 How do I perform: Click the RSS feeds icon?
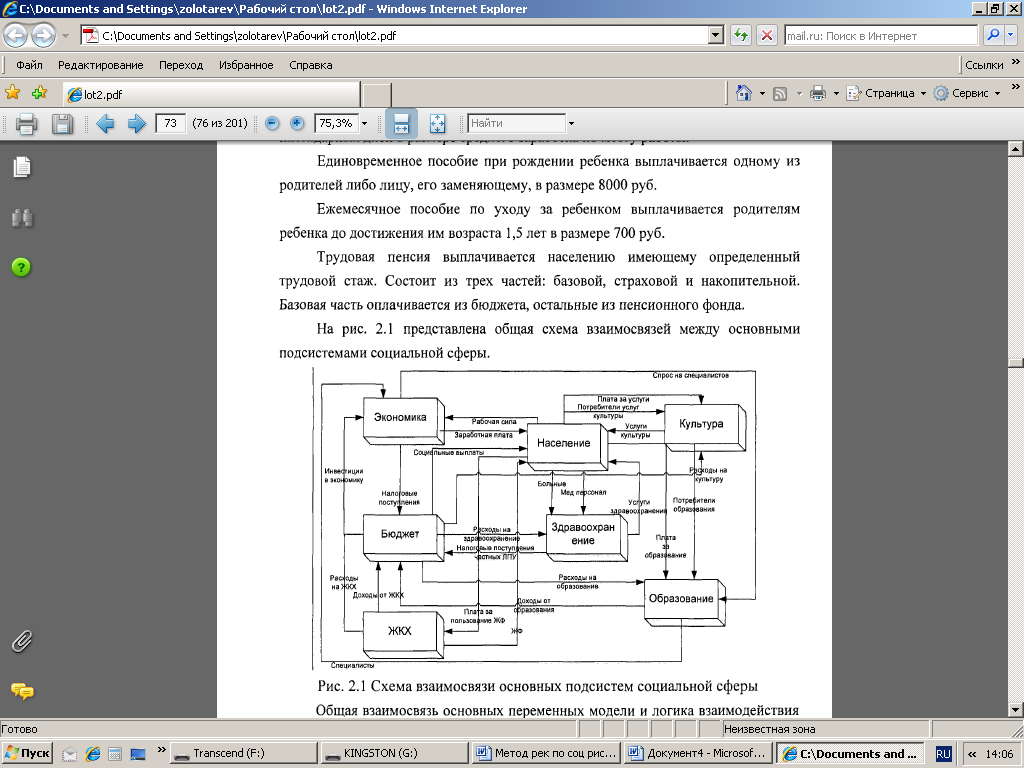coord(780,93)
